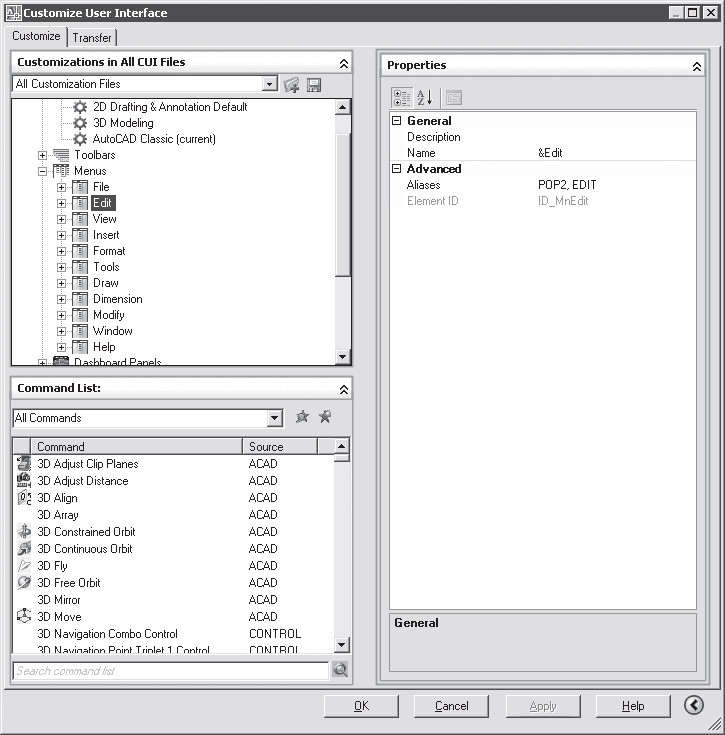This screenshot has height=735, width=725.
Task: Switch to the Transfer tab
Action: [92, 38]
